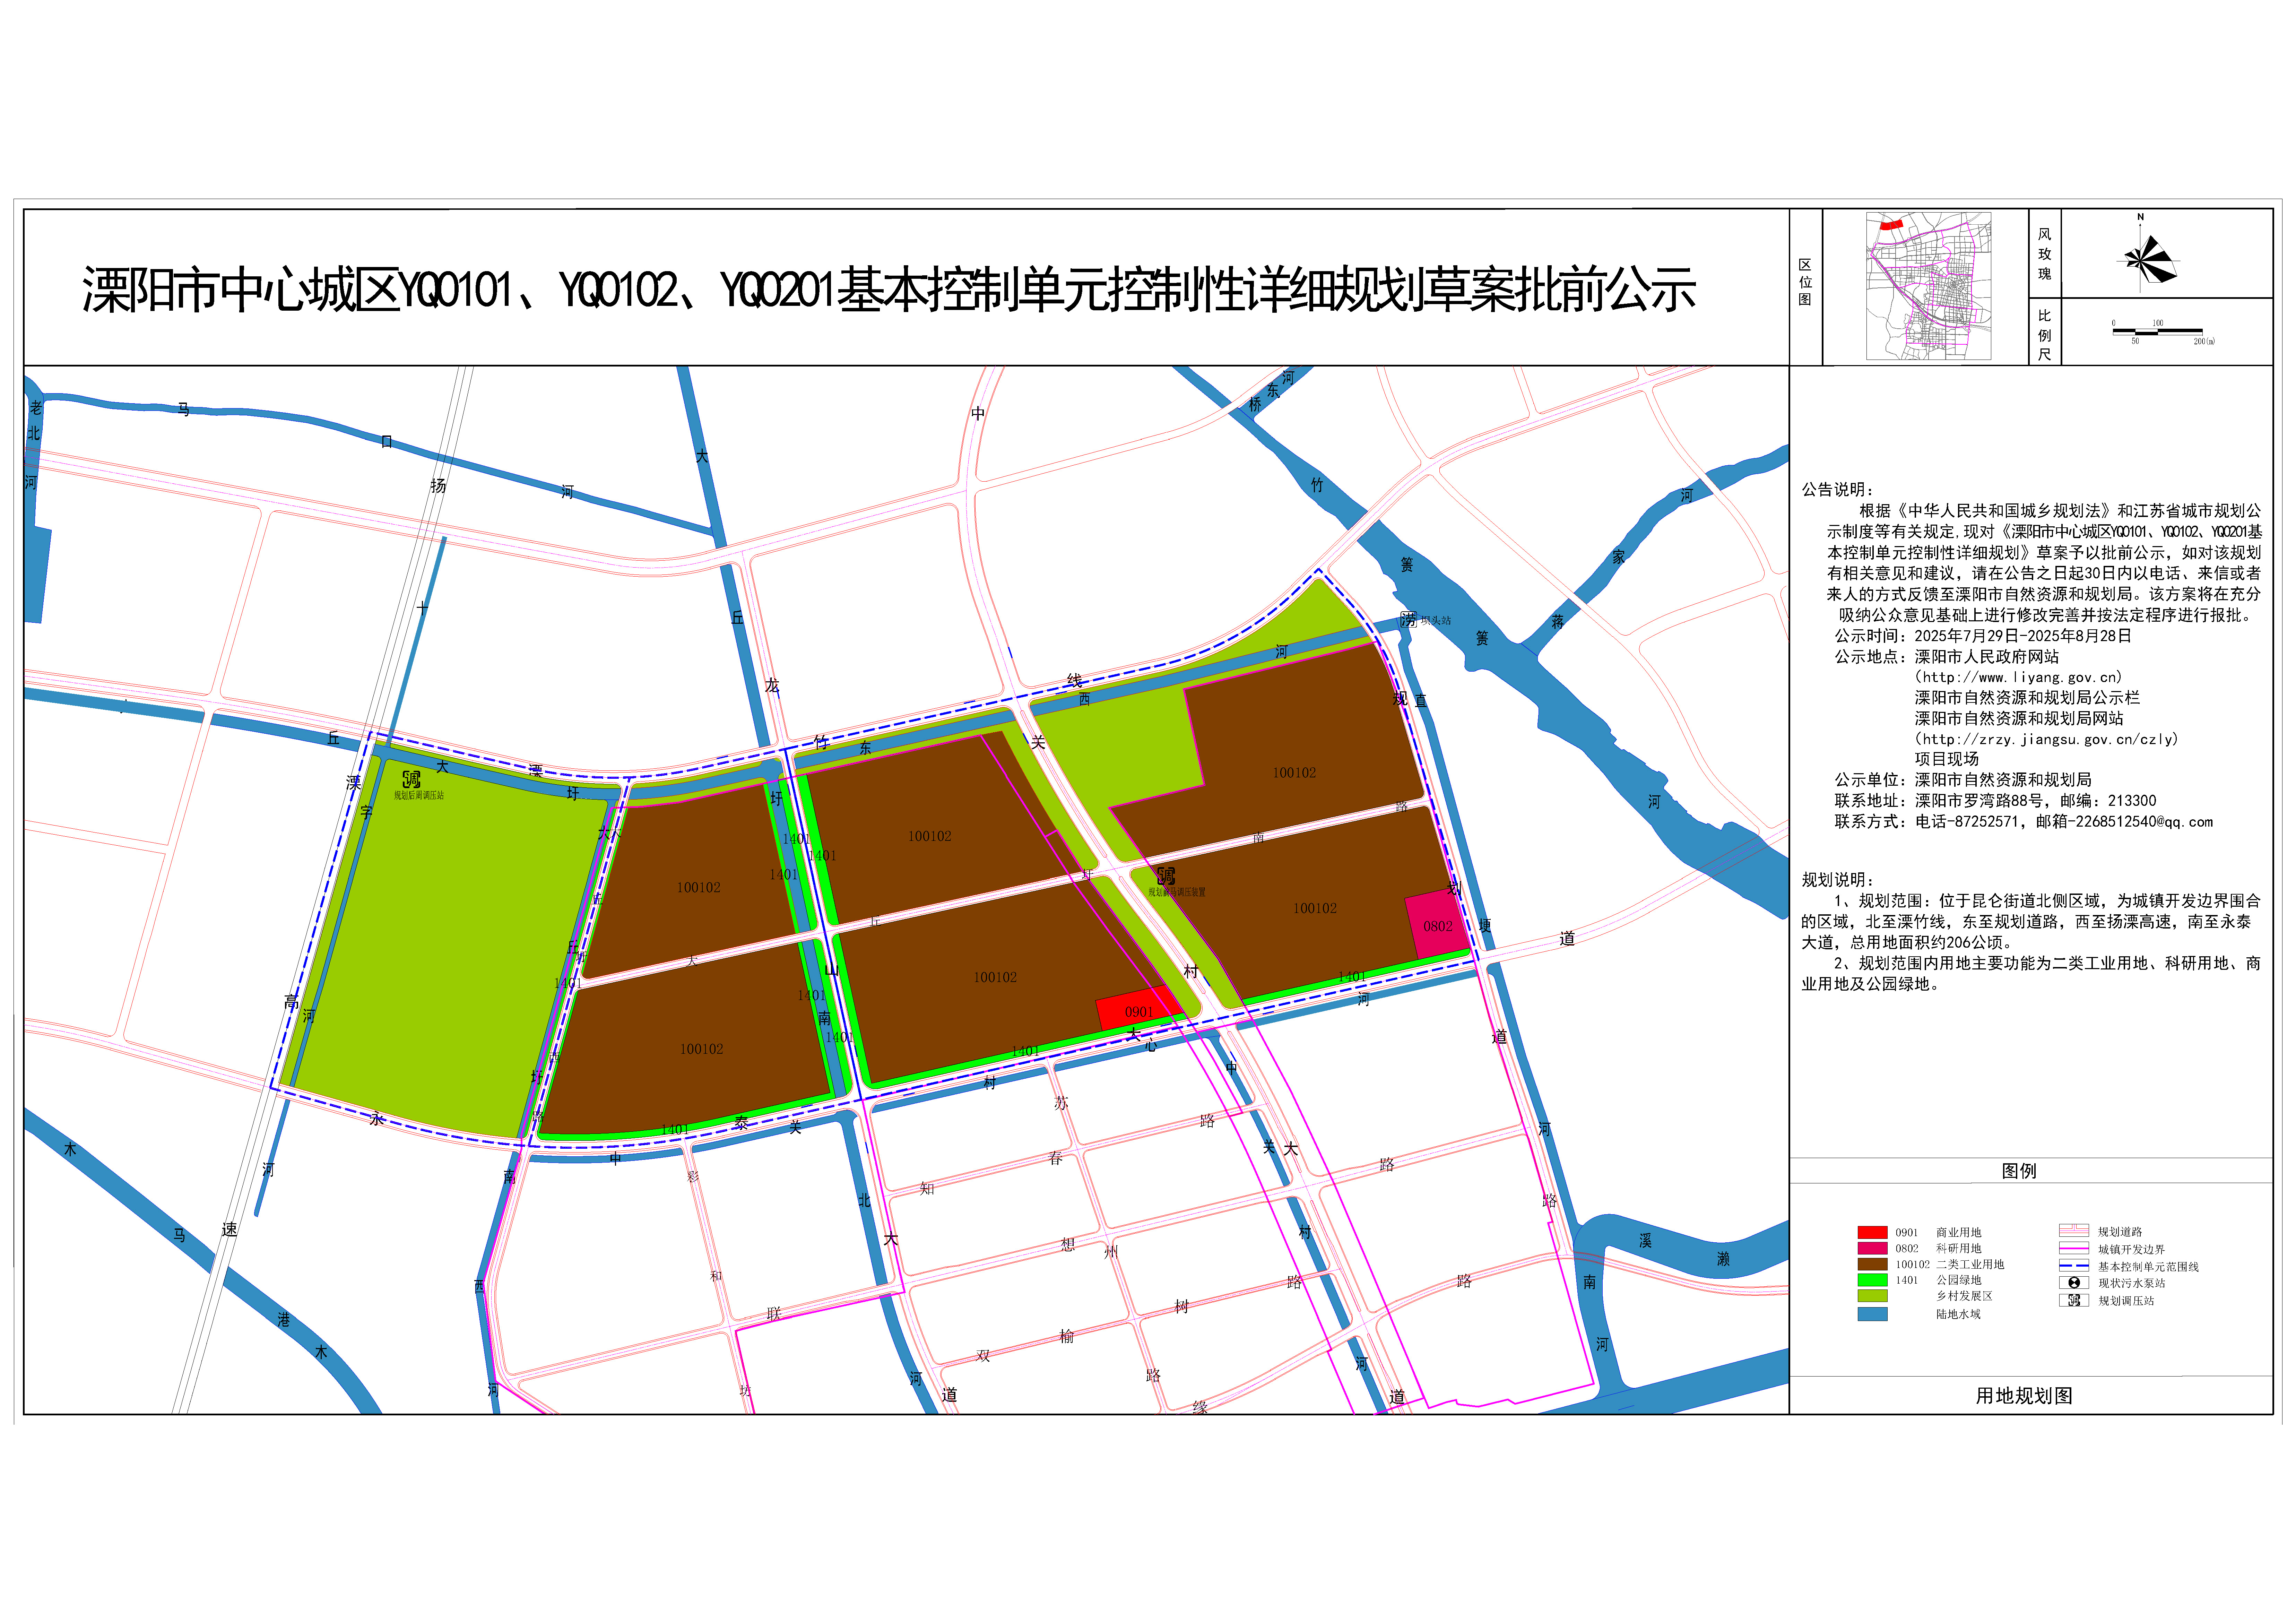
Task: Open the www.liyang.gov.cn website link
Action: [2018, 677]
